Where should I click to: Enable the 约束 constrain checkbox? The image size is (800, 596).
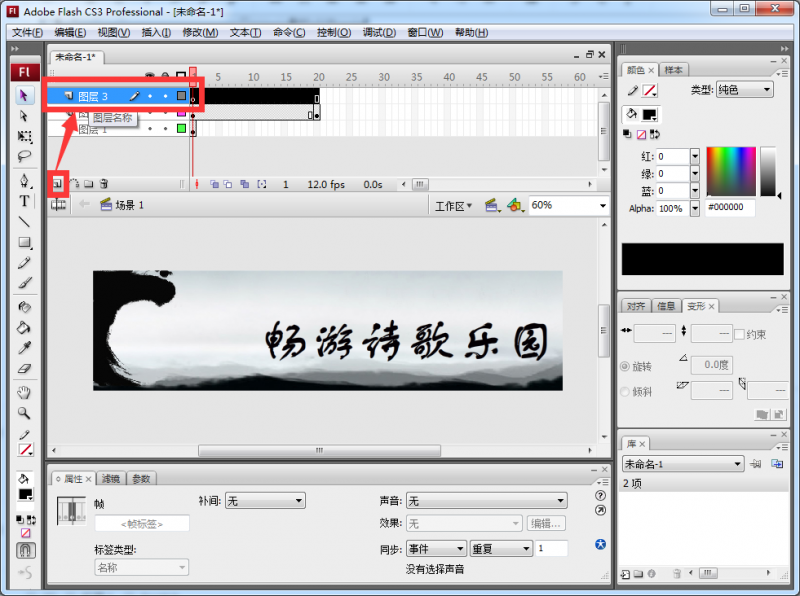(x=739, y=335)
